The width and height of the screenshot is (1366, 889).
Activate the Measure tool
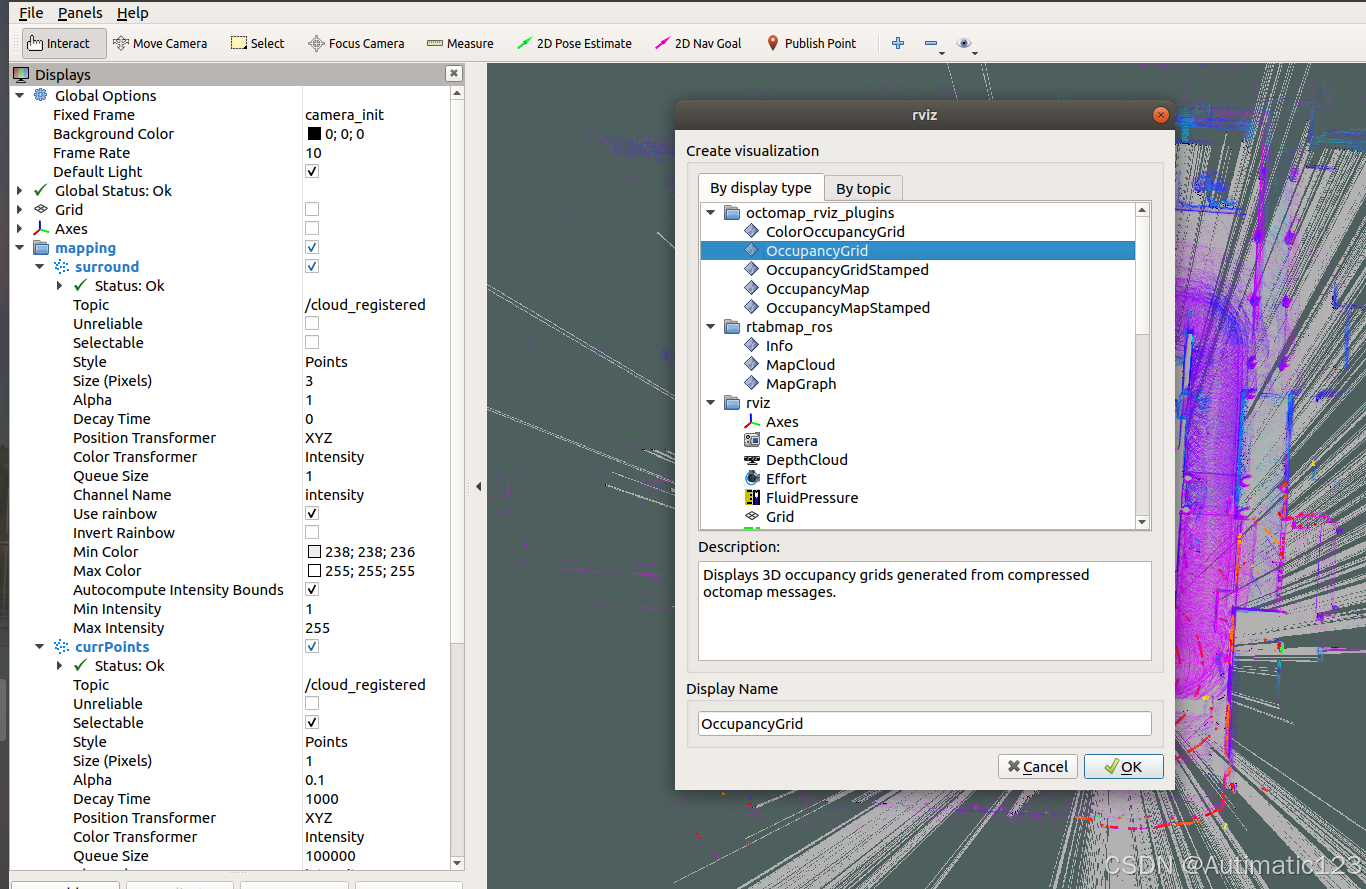(460, 43)
